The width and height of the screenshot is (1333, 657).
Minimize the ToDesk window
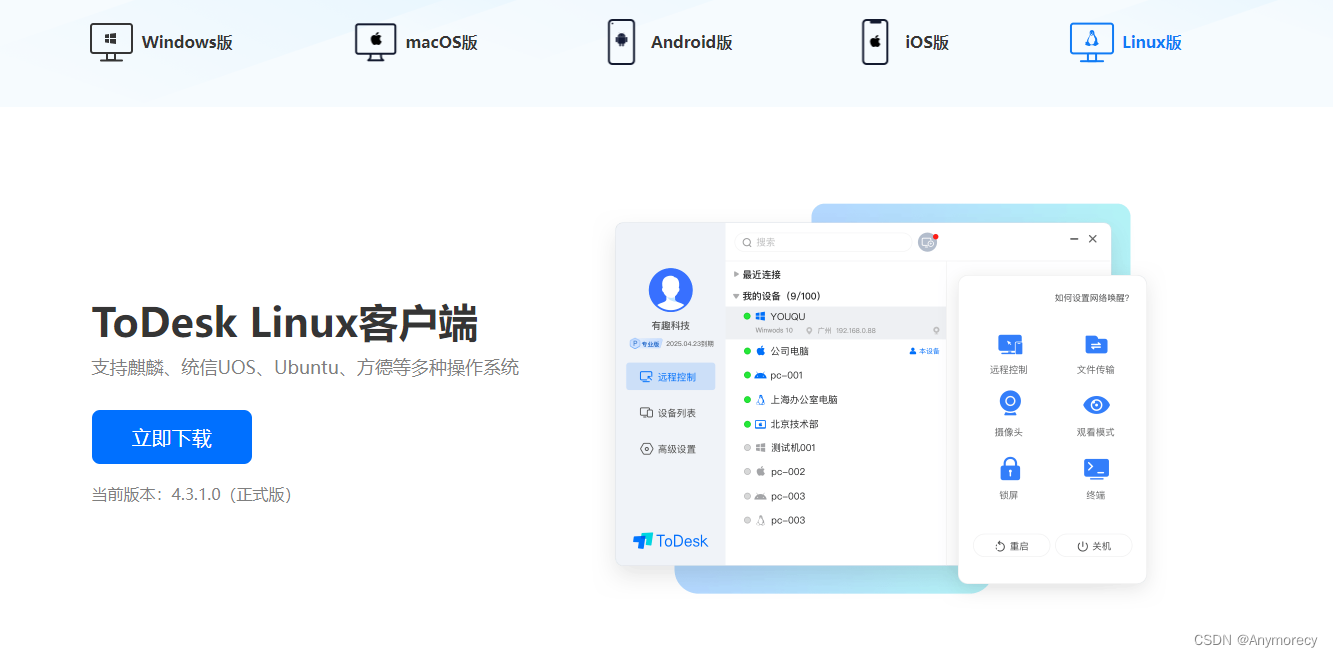click(1074, 239)
